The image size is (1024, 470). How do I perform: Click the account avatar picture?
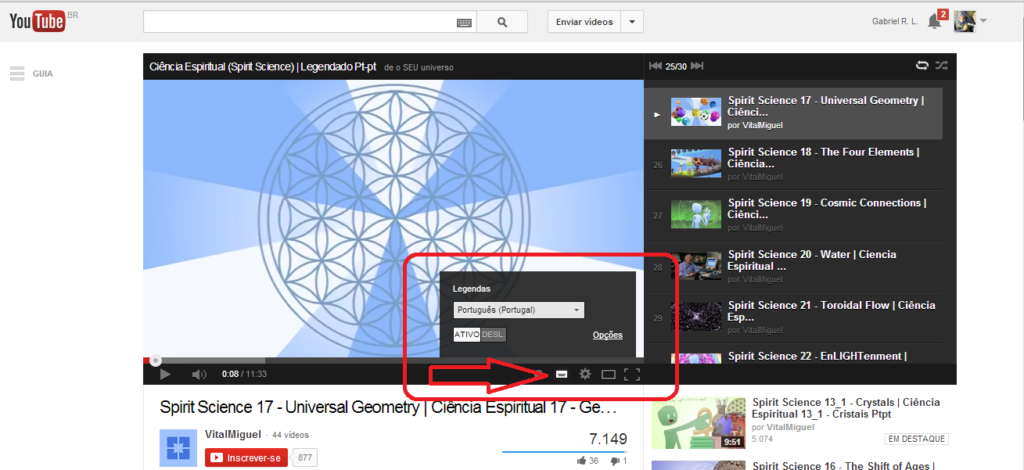pos(964,22)
